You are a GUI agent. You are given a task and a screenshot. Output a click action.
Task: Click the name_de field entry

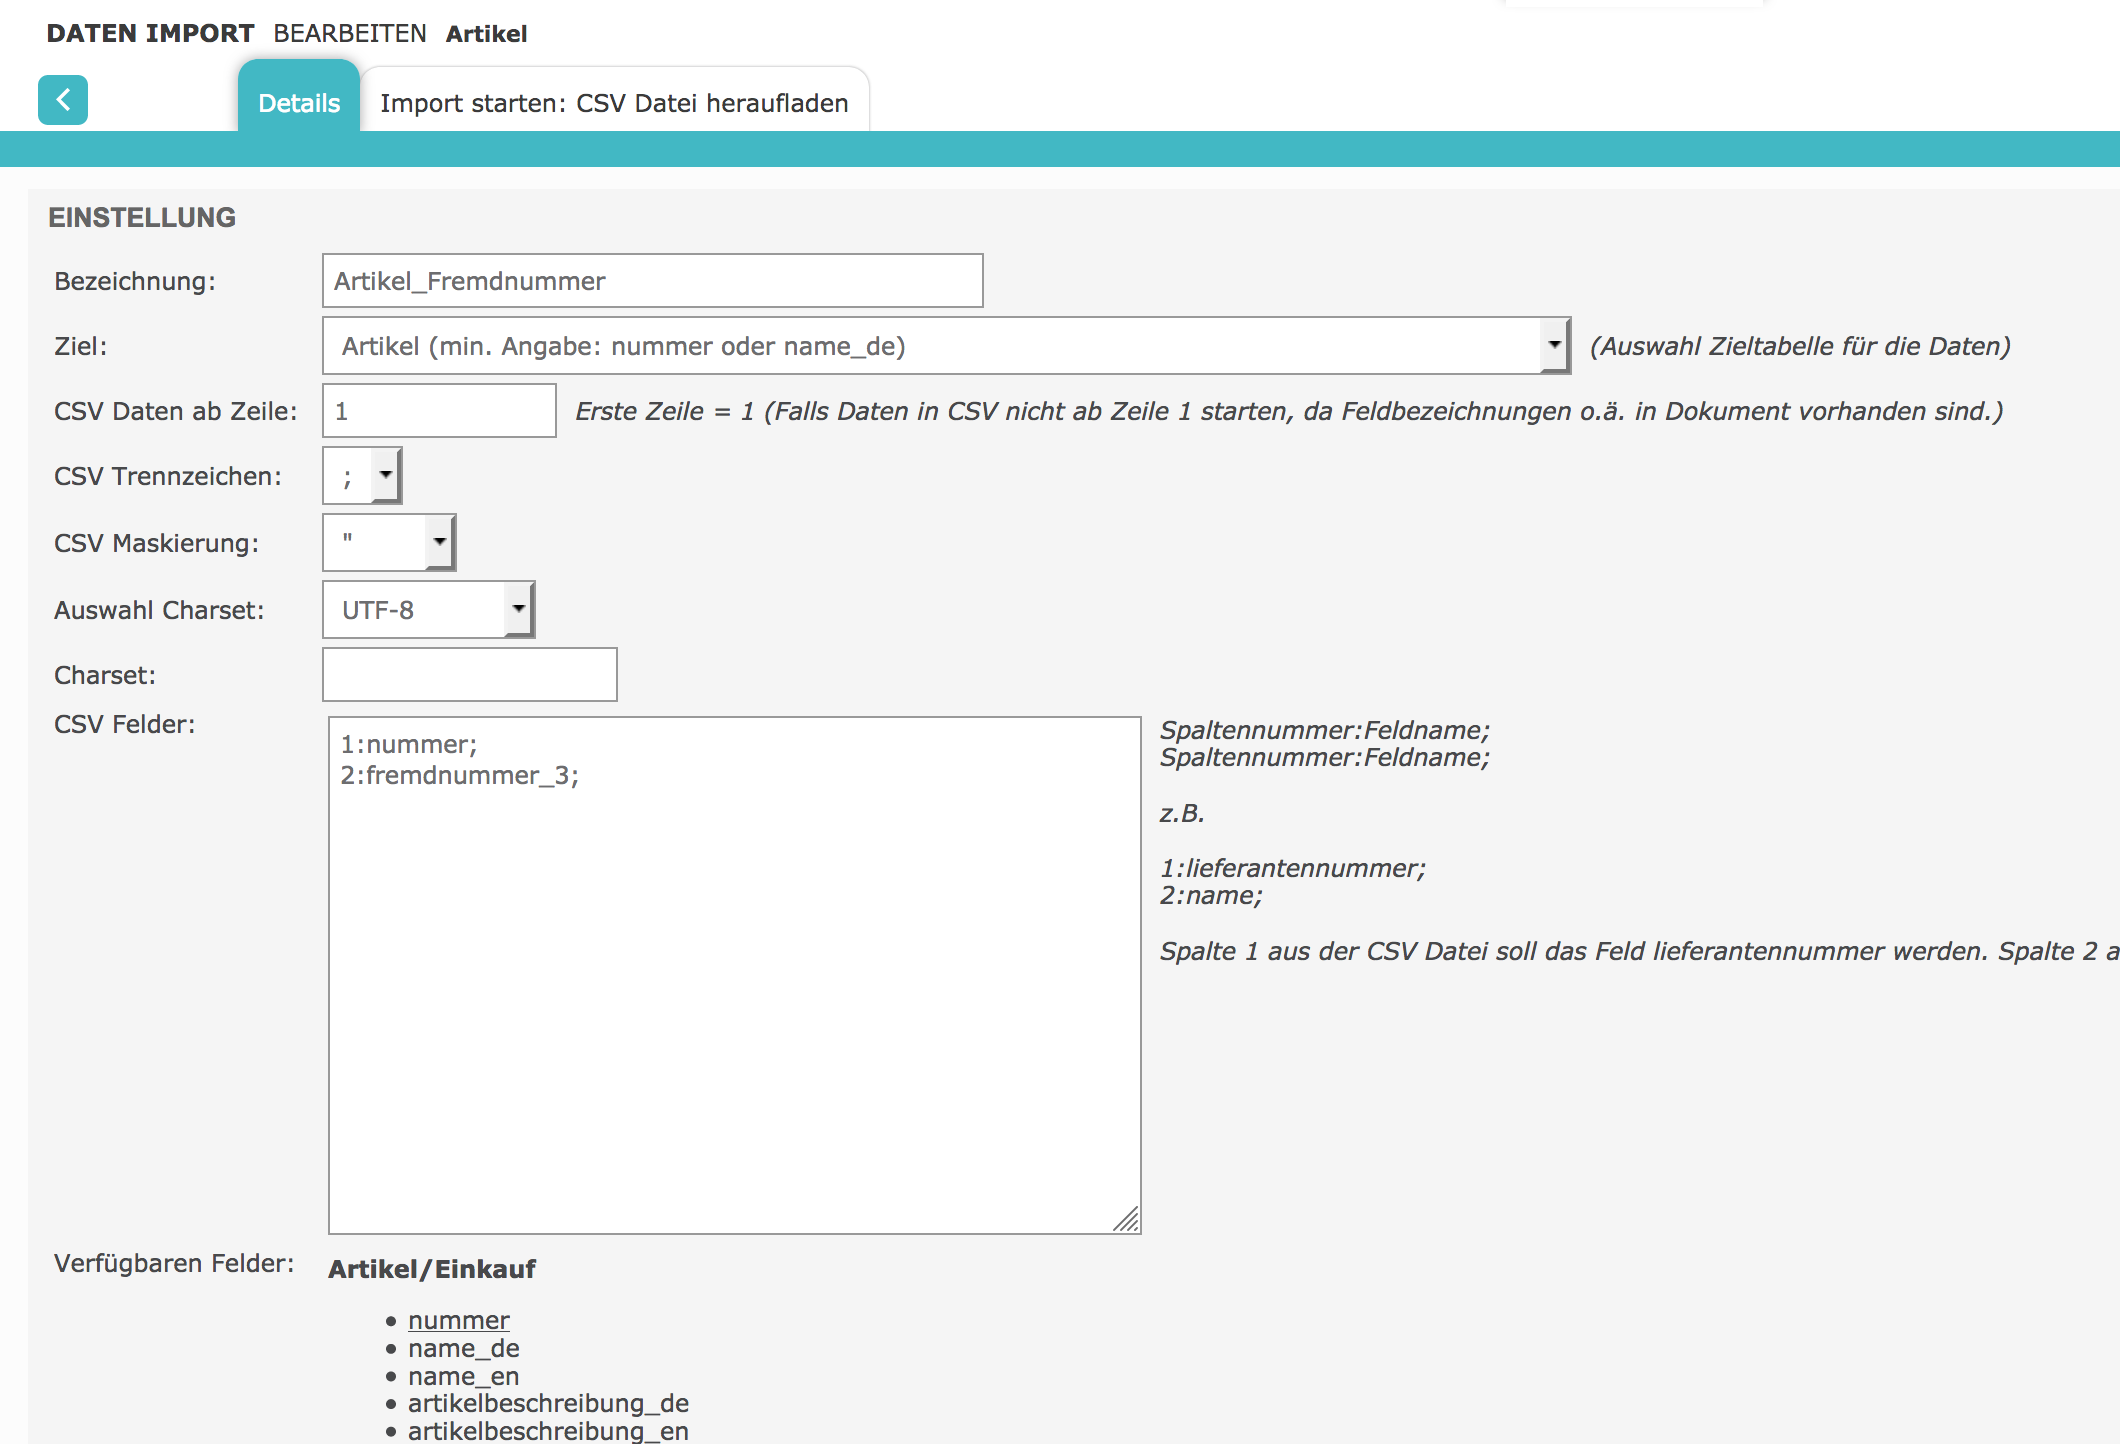pyautogui.click(x=463, y=1349)
